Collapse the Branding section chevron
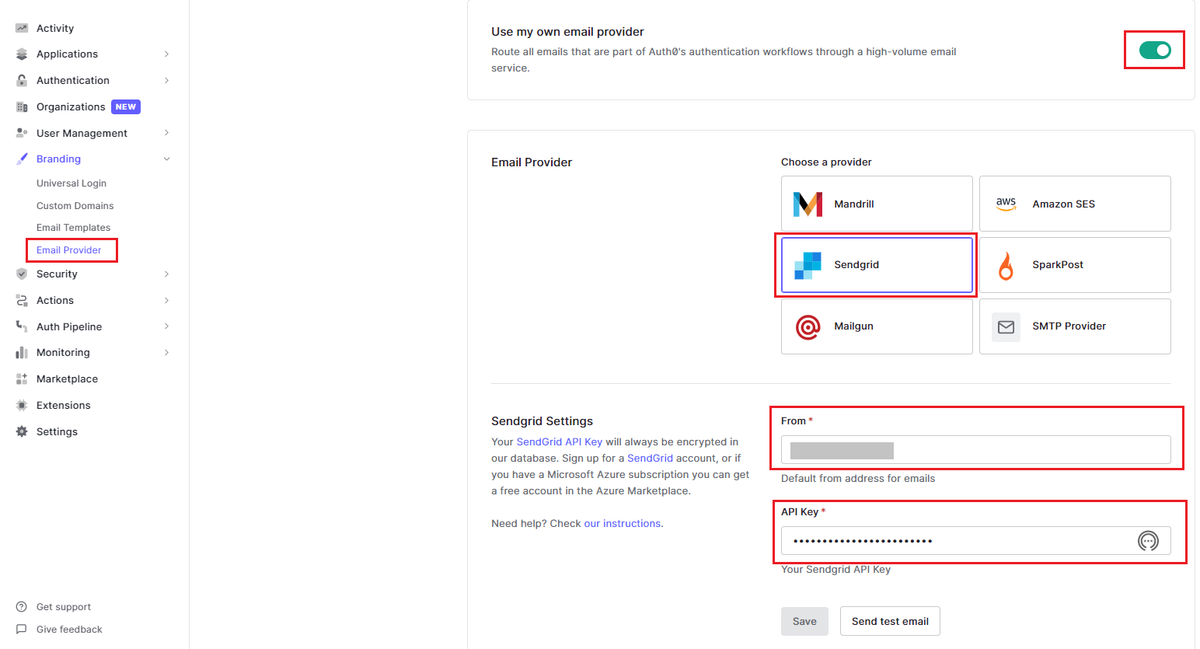The width and height of the screenshot is (1200, 649). click(x=166, y=159)
